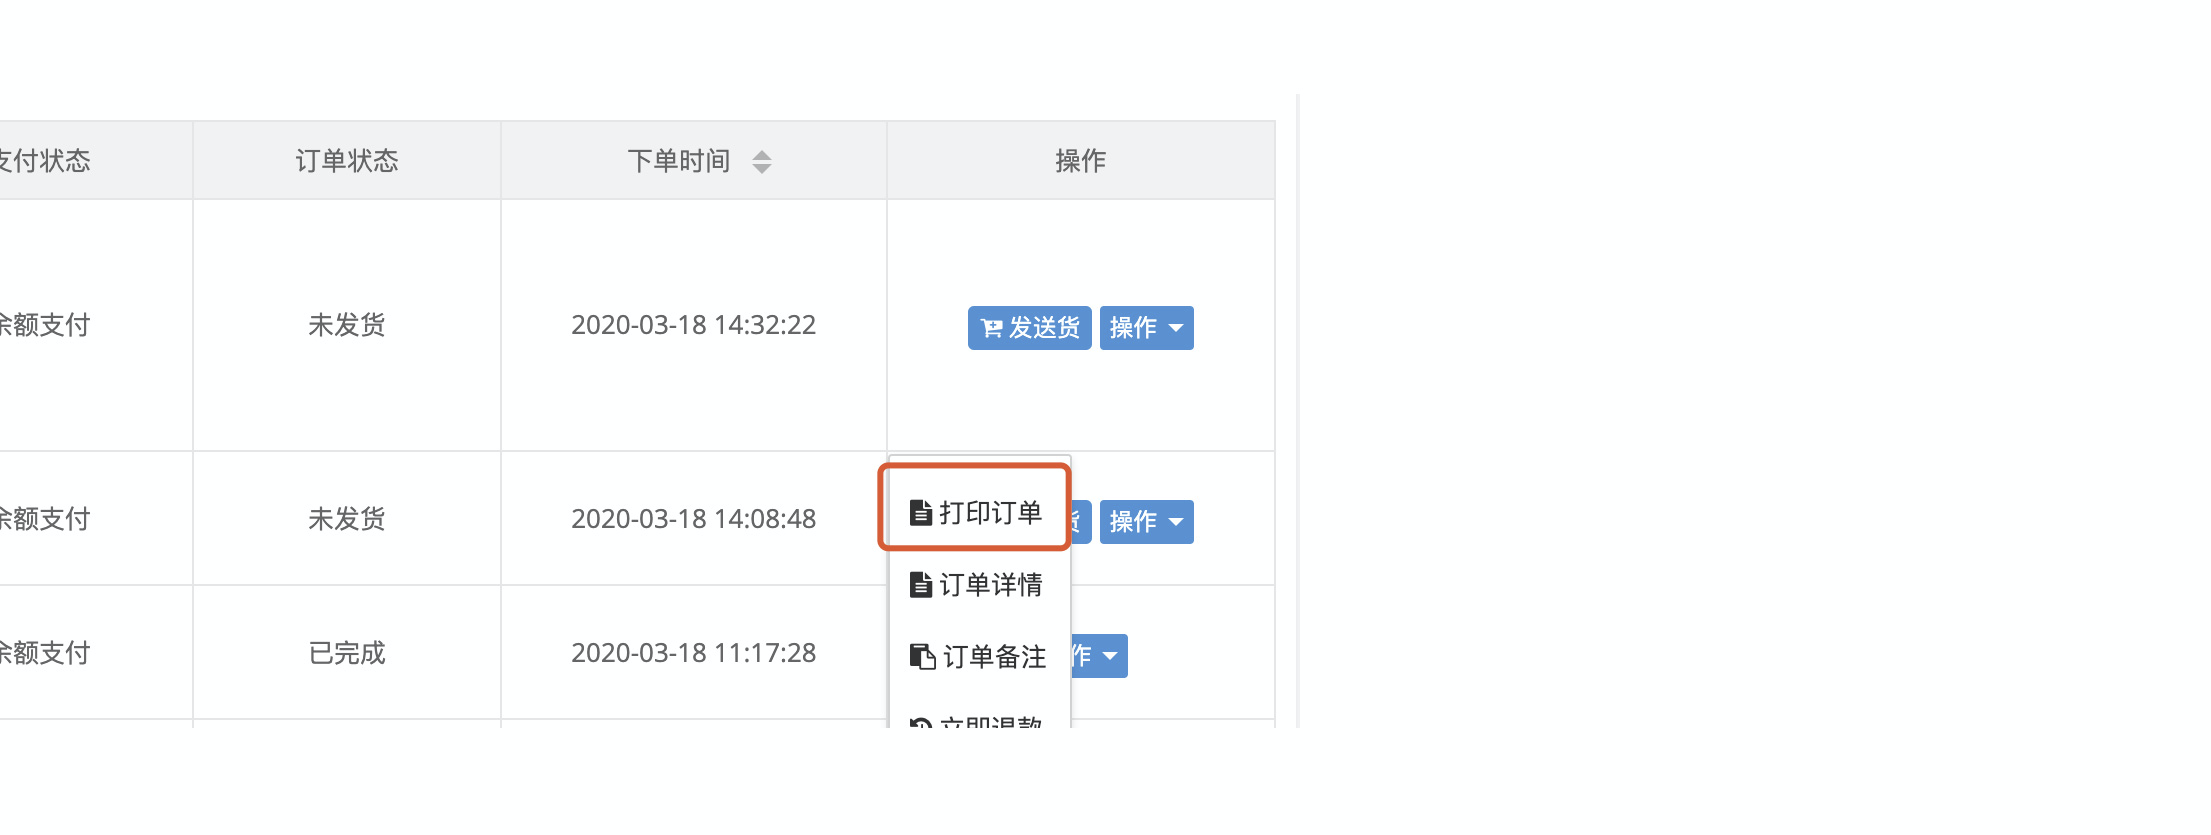This screenshot has height=835, width=2211.
Task: Toggle the 操作 dropdown for the 14:08:48 order
Action: tap(1146, 522)
